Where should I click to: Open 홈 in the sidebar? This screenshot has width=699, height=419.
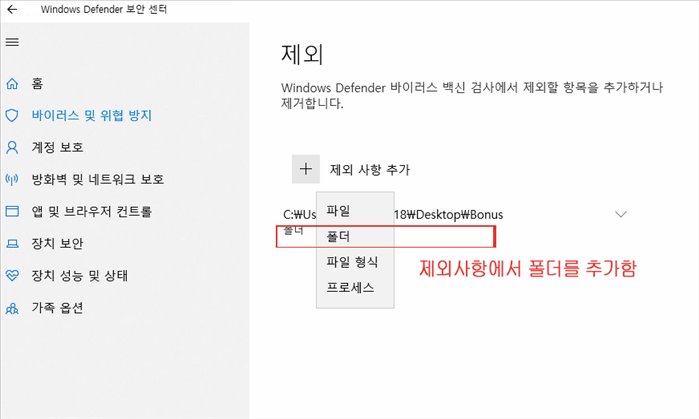[37, 83]
